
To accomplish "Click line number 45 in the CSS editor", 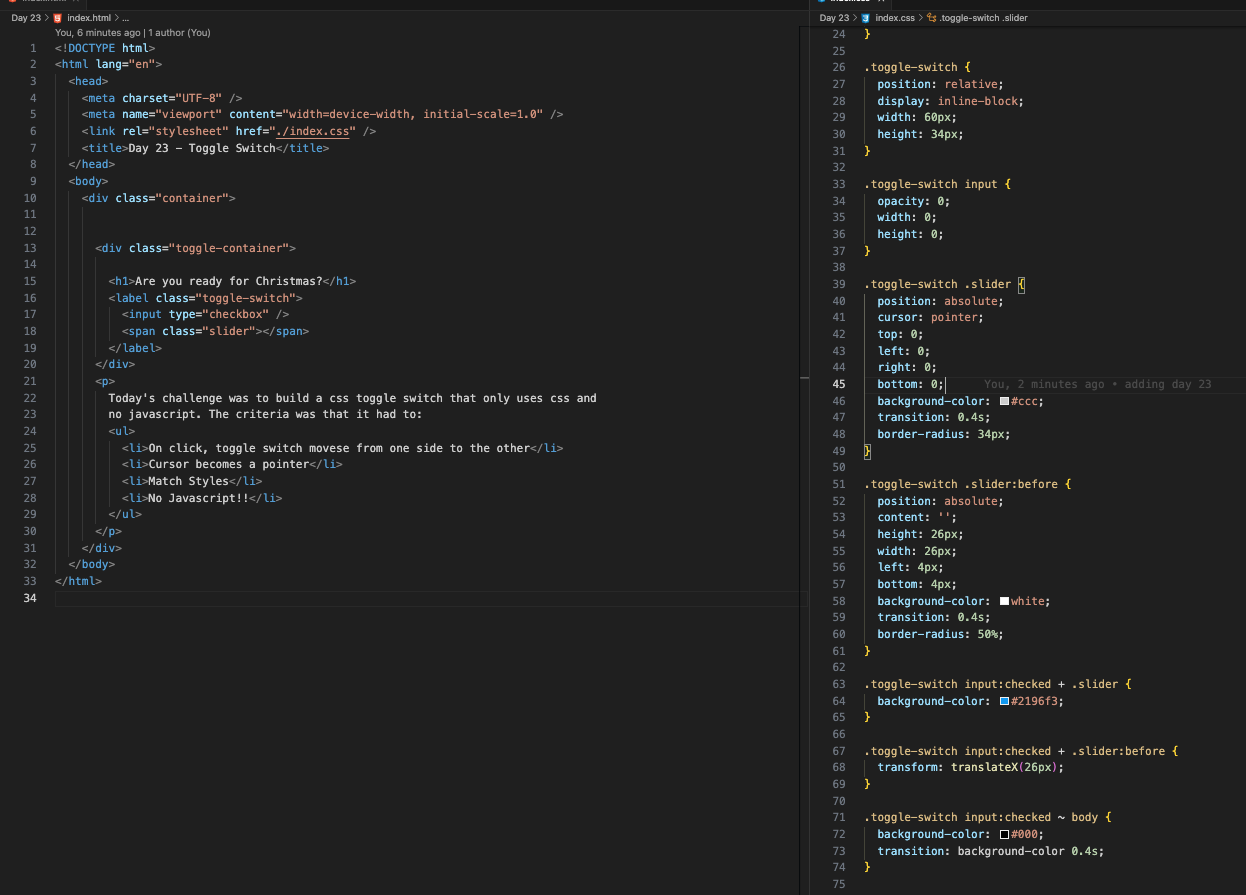I will 838,384.
